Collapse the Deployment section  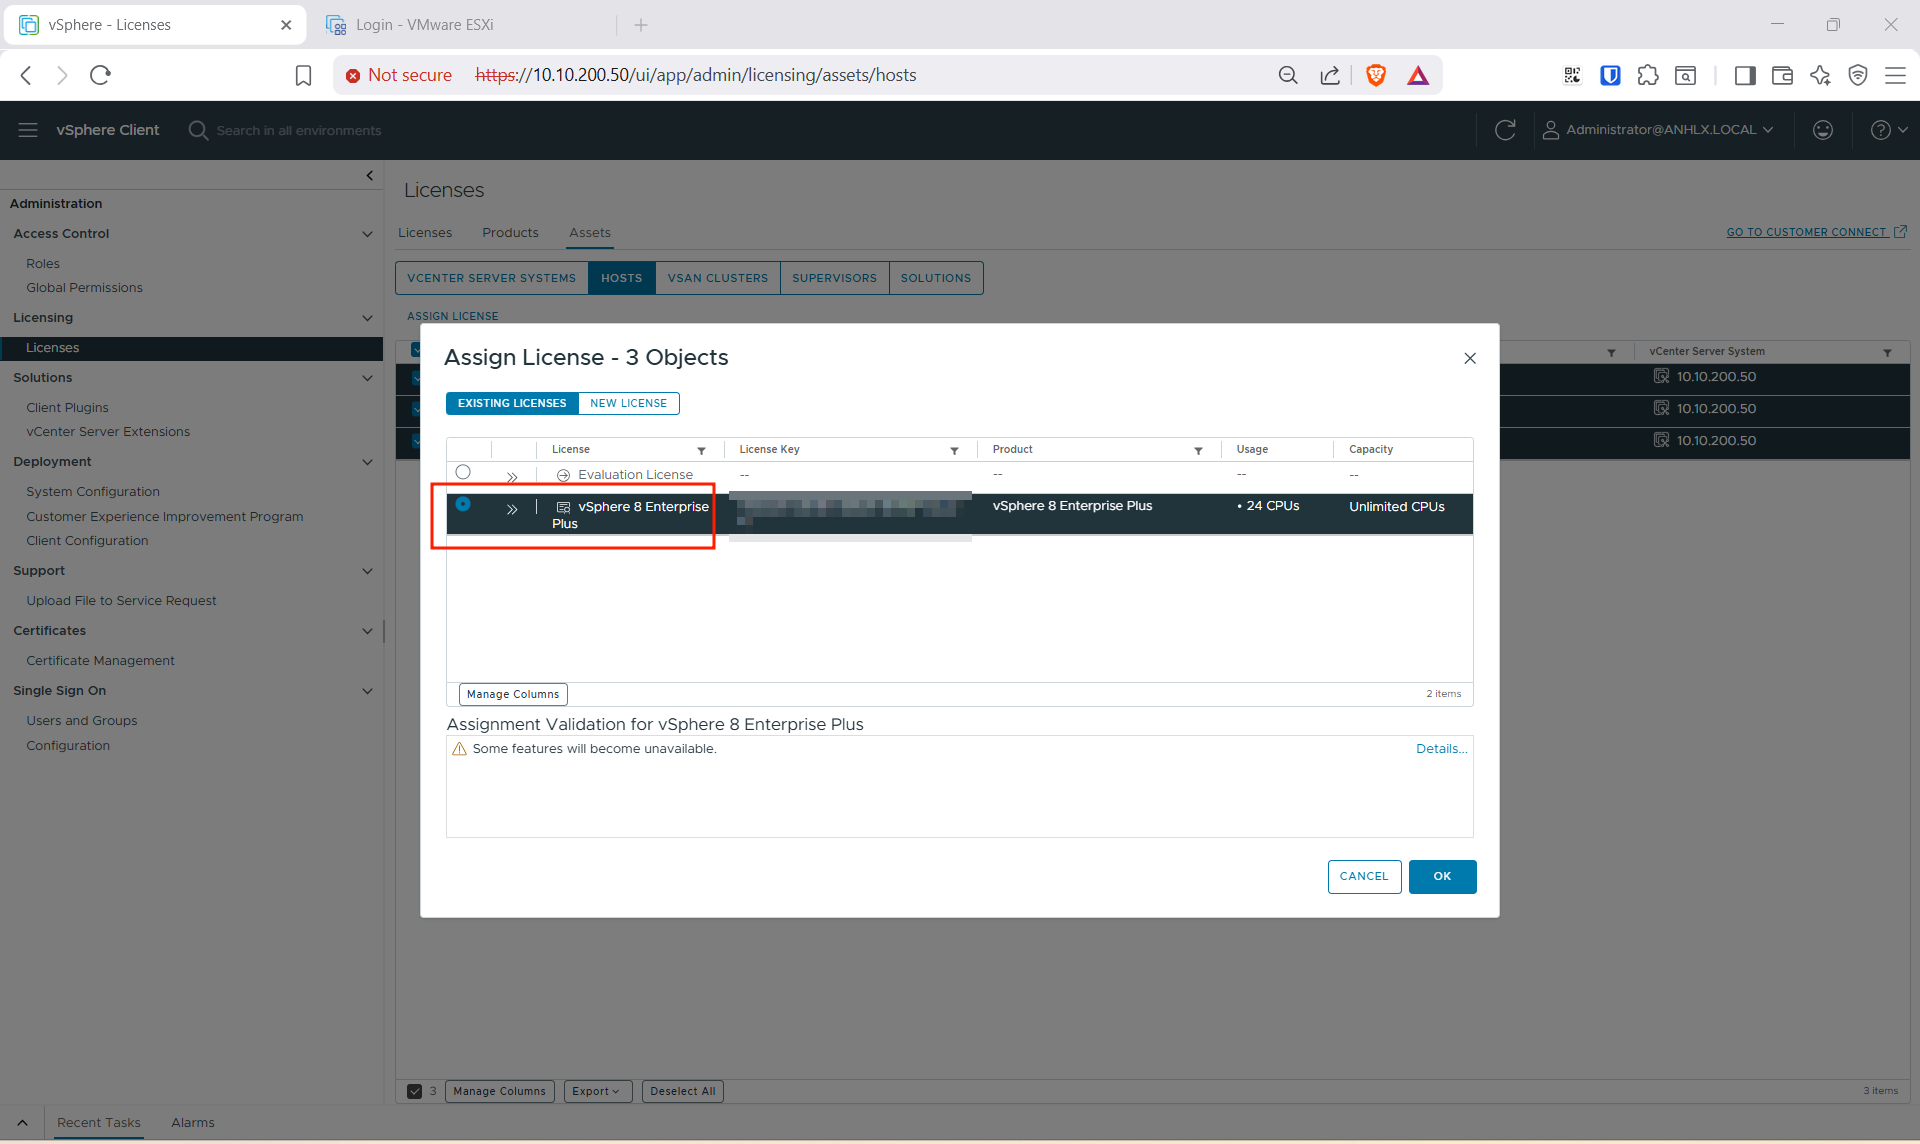point(367,462)
